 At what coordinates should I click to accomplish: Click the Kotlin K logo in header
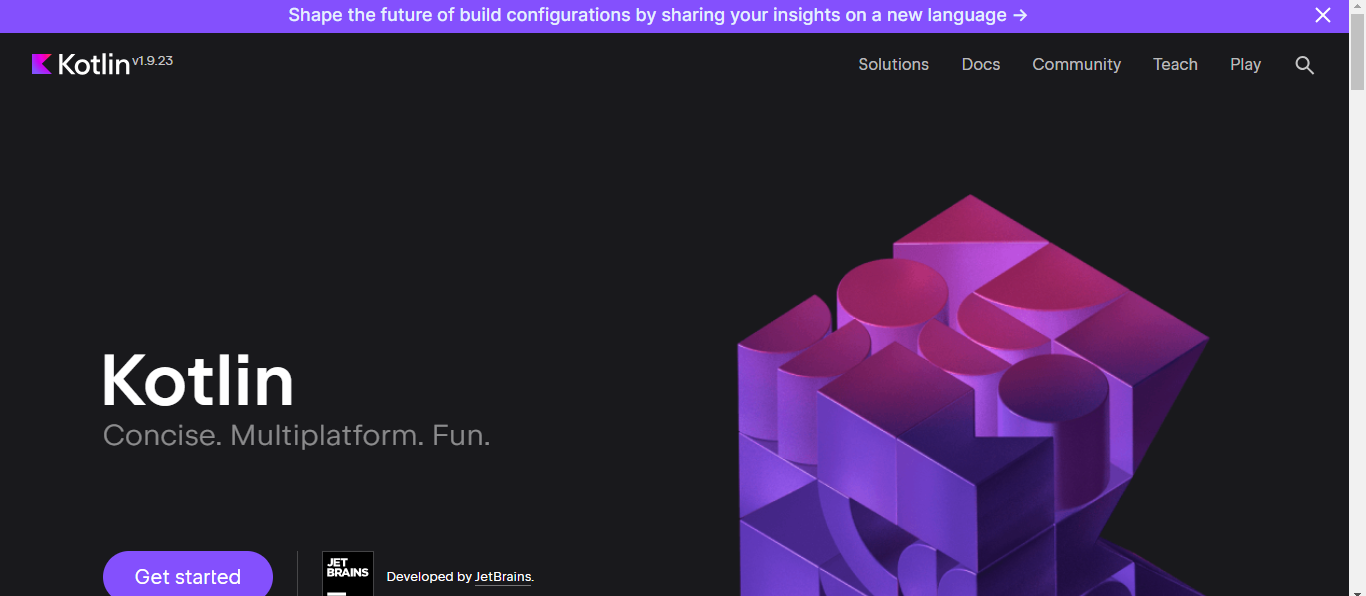click(42, 64)
